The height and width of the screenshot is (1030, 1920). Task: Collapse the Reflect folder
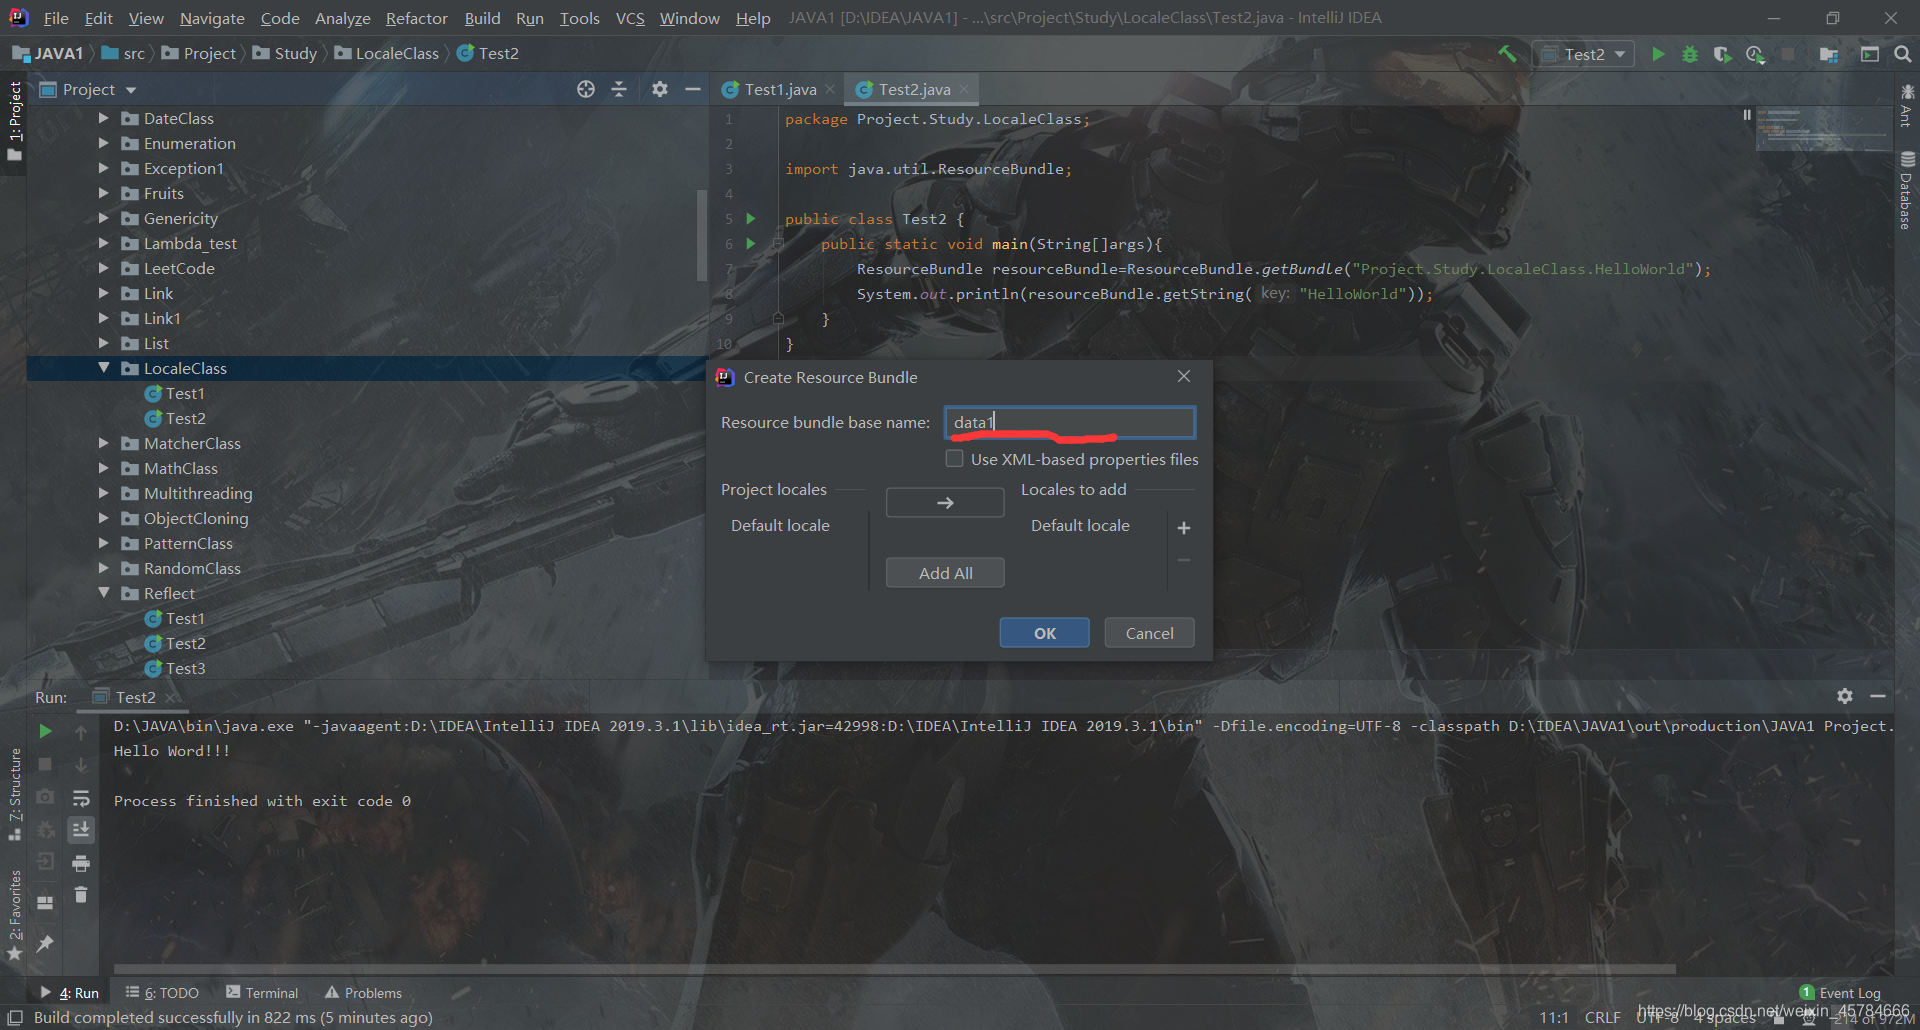coord(104,593)
